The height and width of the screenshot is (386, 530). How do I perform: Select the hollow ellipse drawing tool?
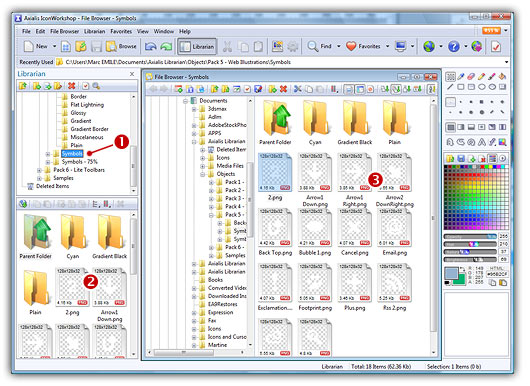(481, 87)
